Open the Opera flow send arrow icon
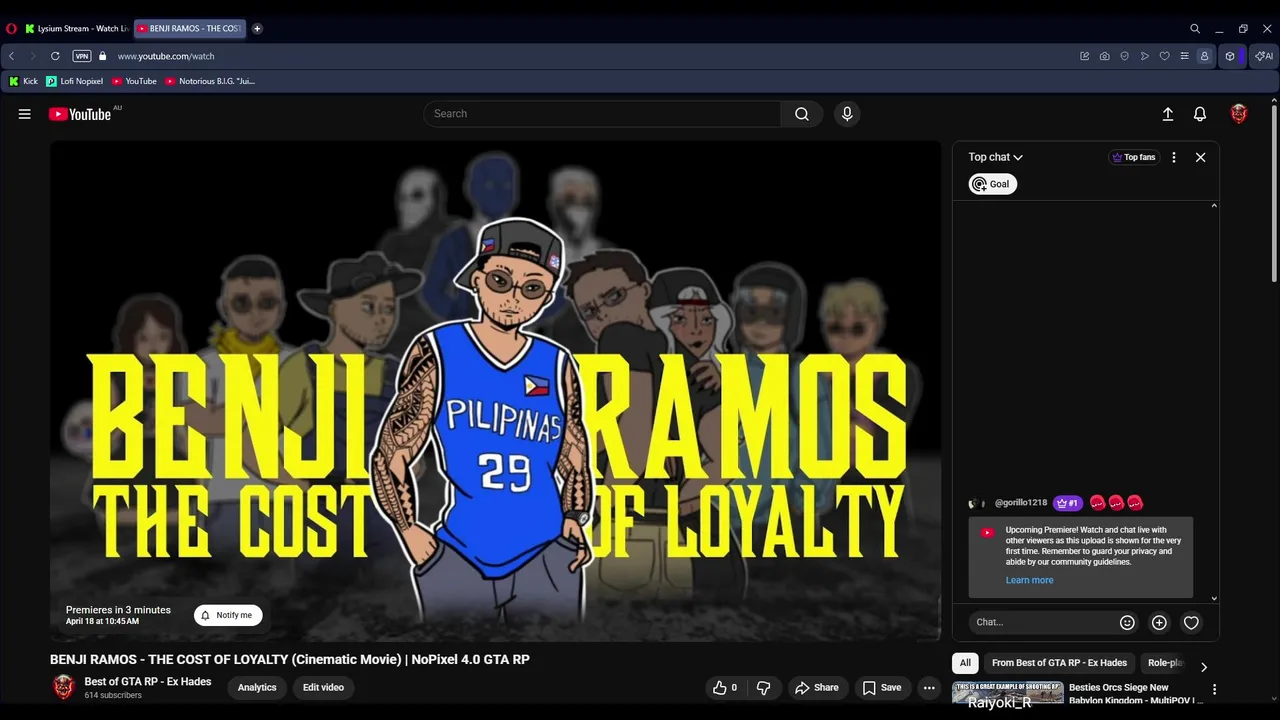 pos(1144,56)
